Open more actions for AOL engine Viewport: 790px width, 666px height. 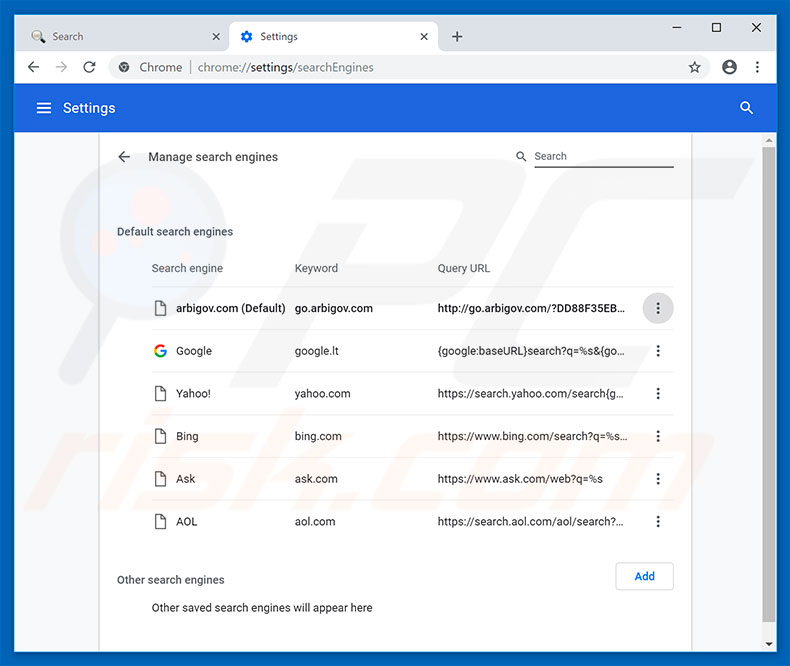[x=657, y=521]
